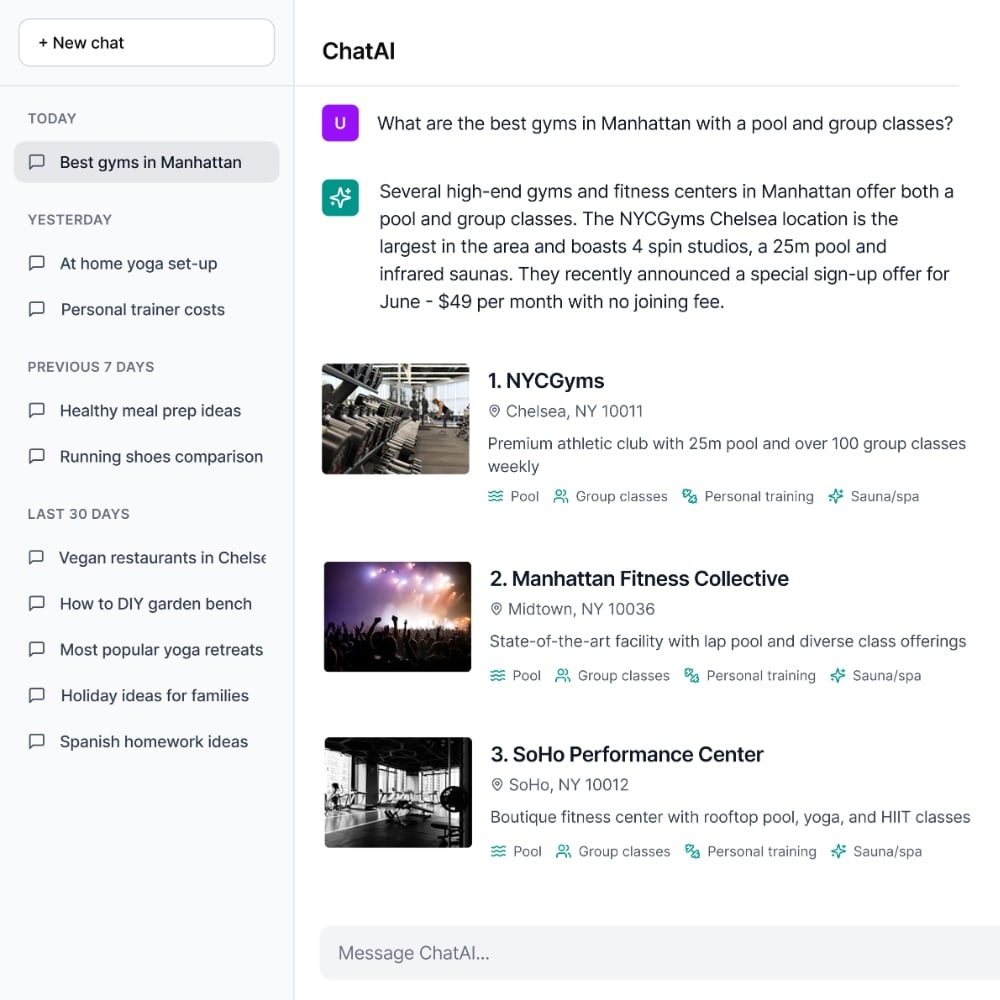This screenshot has width=1000, height=1000.
Task: Open Most popular yoga retreats chat
Action: coord(146,650)
